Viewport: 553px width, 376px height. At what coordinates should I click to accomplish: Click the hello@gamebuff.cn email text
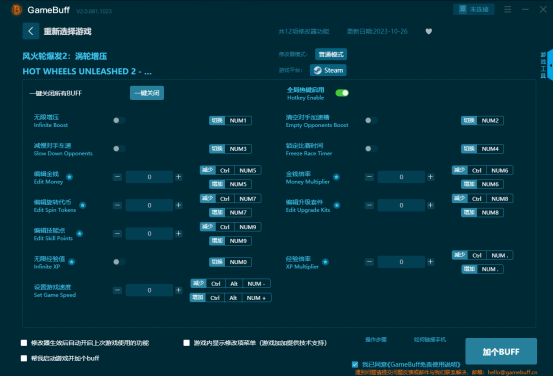[x=512, y=372]
